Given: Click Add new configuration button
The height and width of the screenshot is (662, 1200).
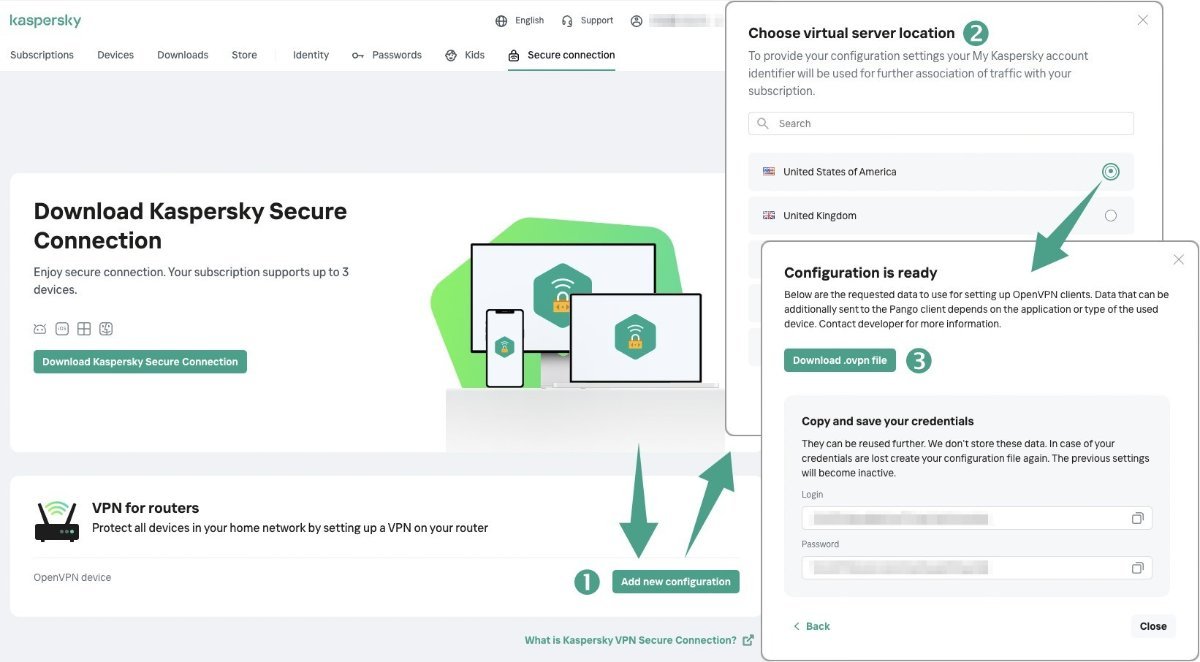Looking at the screenshot, I should coord(676,582).
